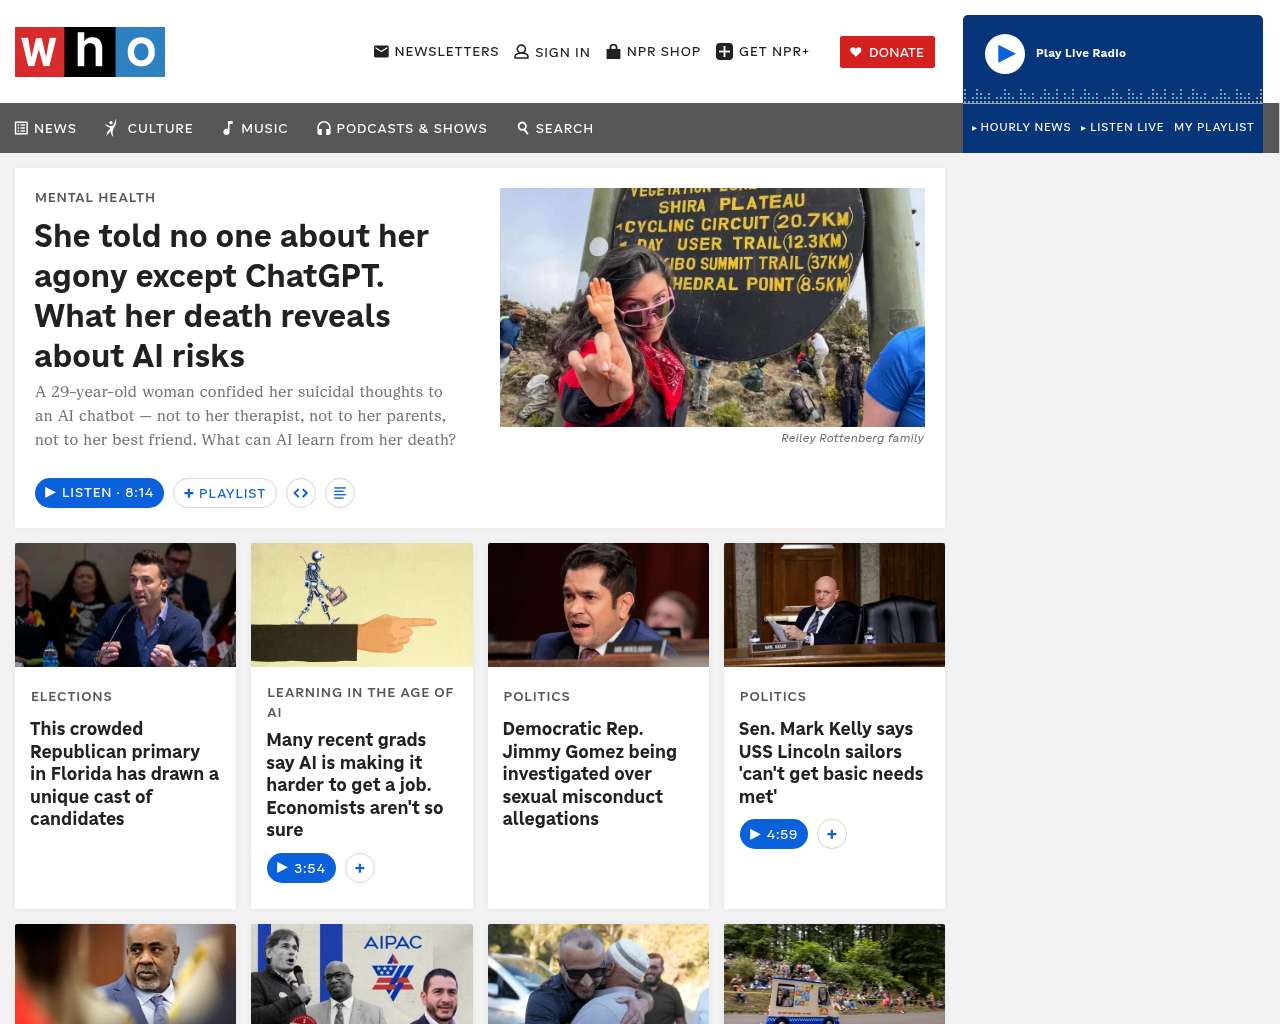This screenshot has height=1024, width=1280.
Task: Click Politics label above Mark Kelly story
Action: tap(773, 697)
